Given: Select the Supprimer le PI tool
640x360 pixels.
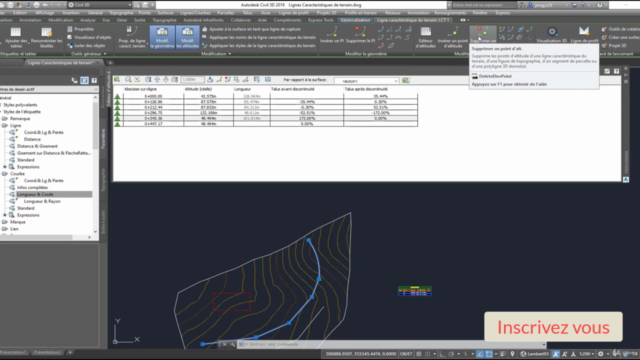Looking at the screenshot, I should (x=360, y=35).
